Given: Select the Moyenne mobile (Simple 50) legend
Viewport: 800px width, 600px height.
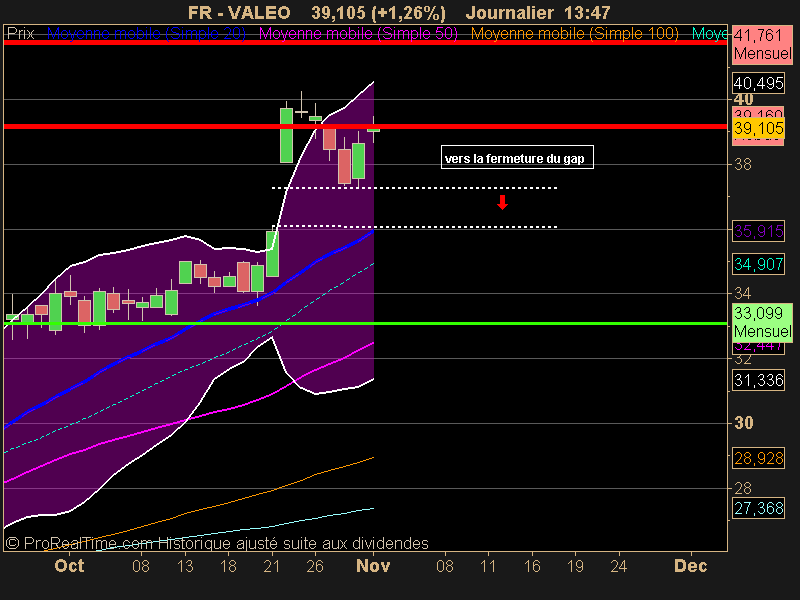Looking at the screenshot, I should [x=358, y=34].
